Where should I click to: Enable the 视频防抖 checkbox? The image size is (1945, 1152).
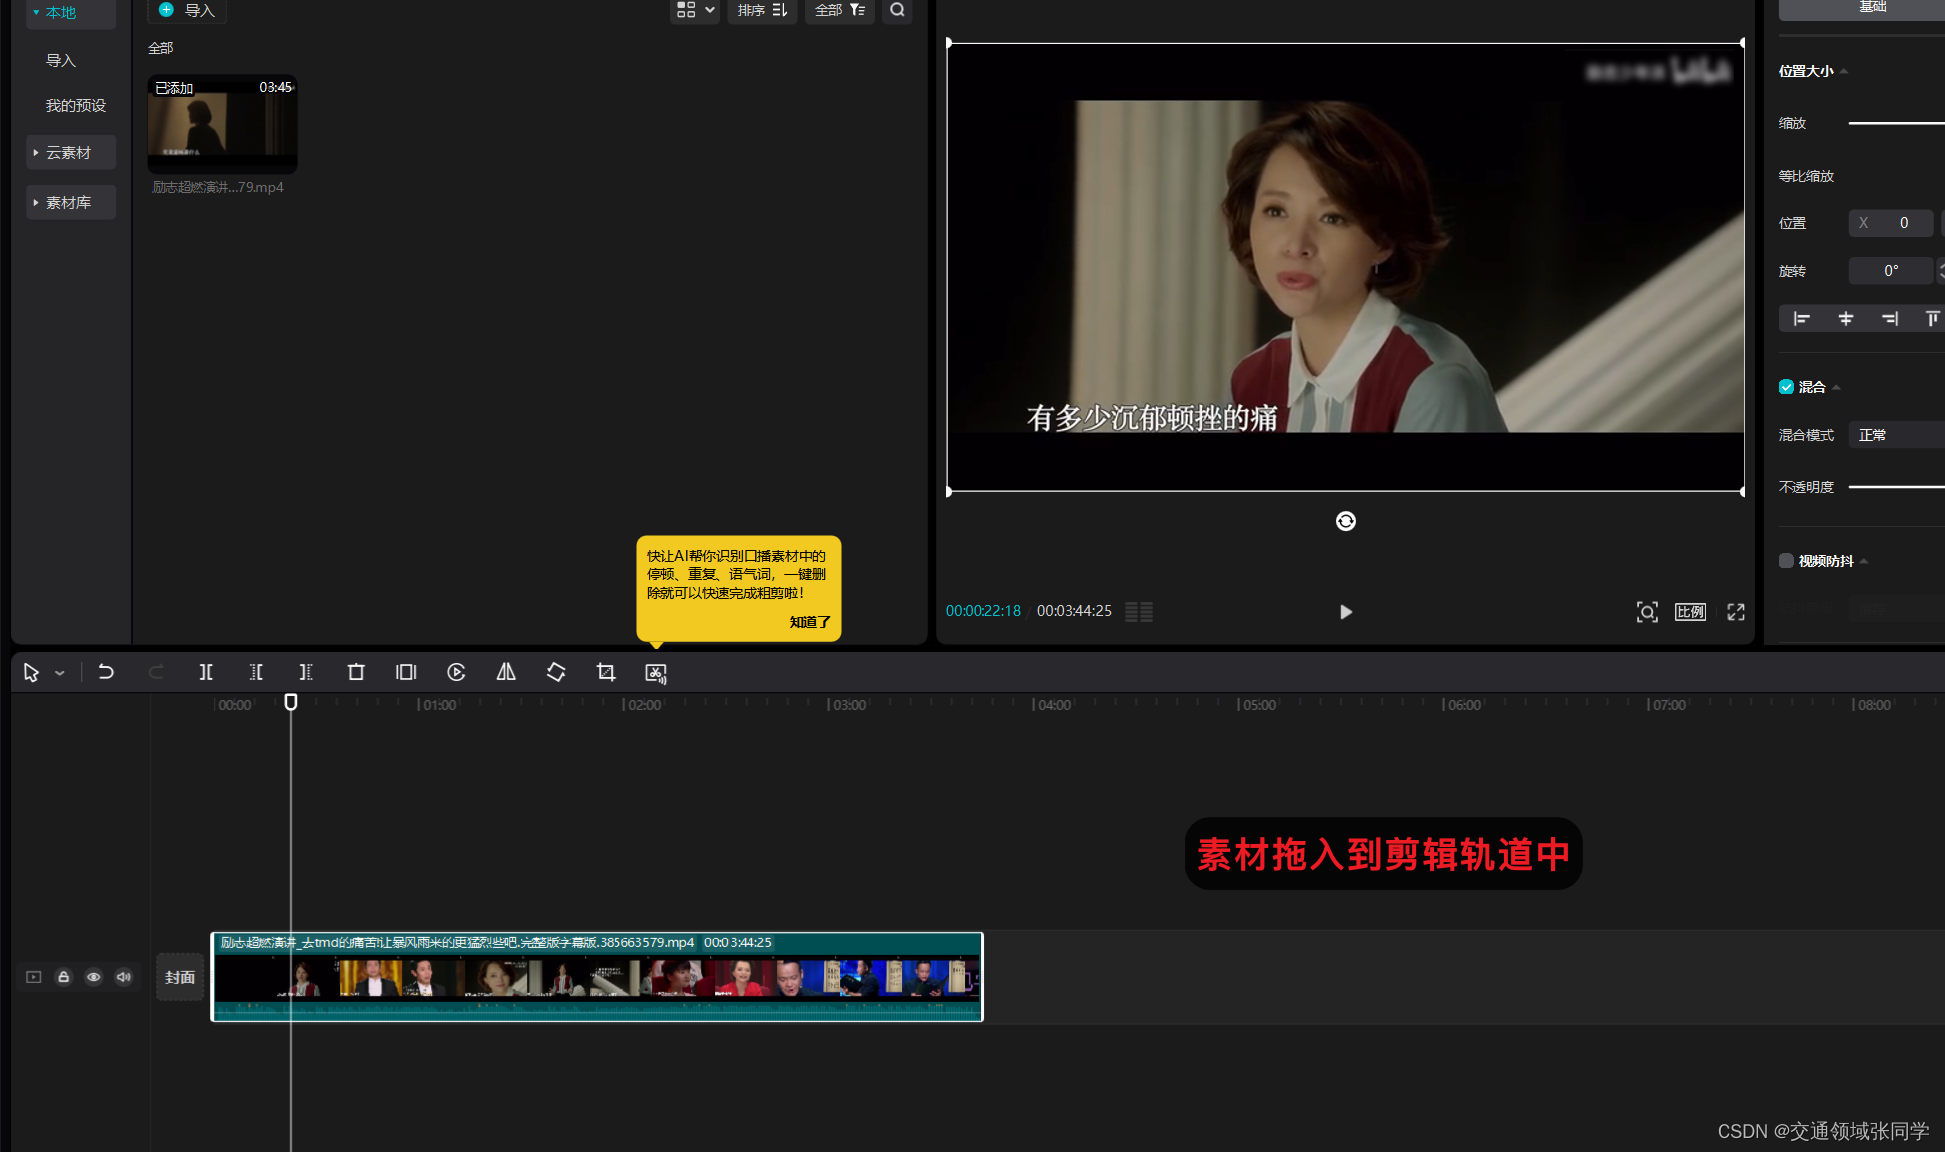tap(1786, 561)
